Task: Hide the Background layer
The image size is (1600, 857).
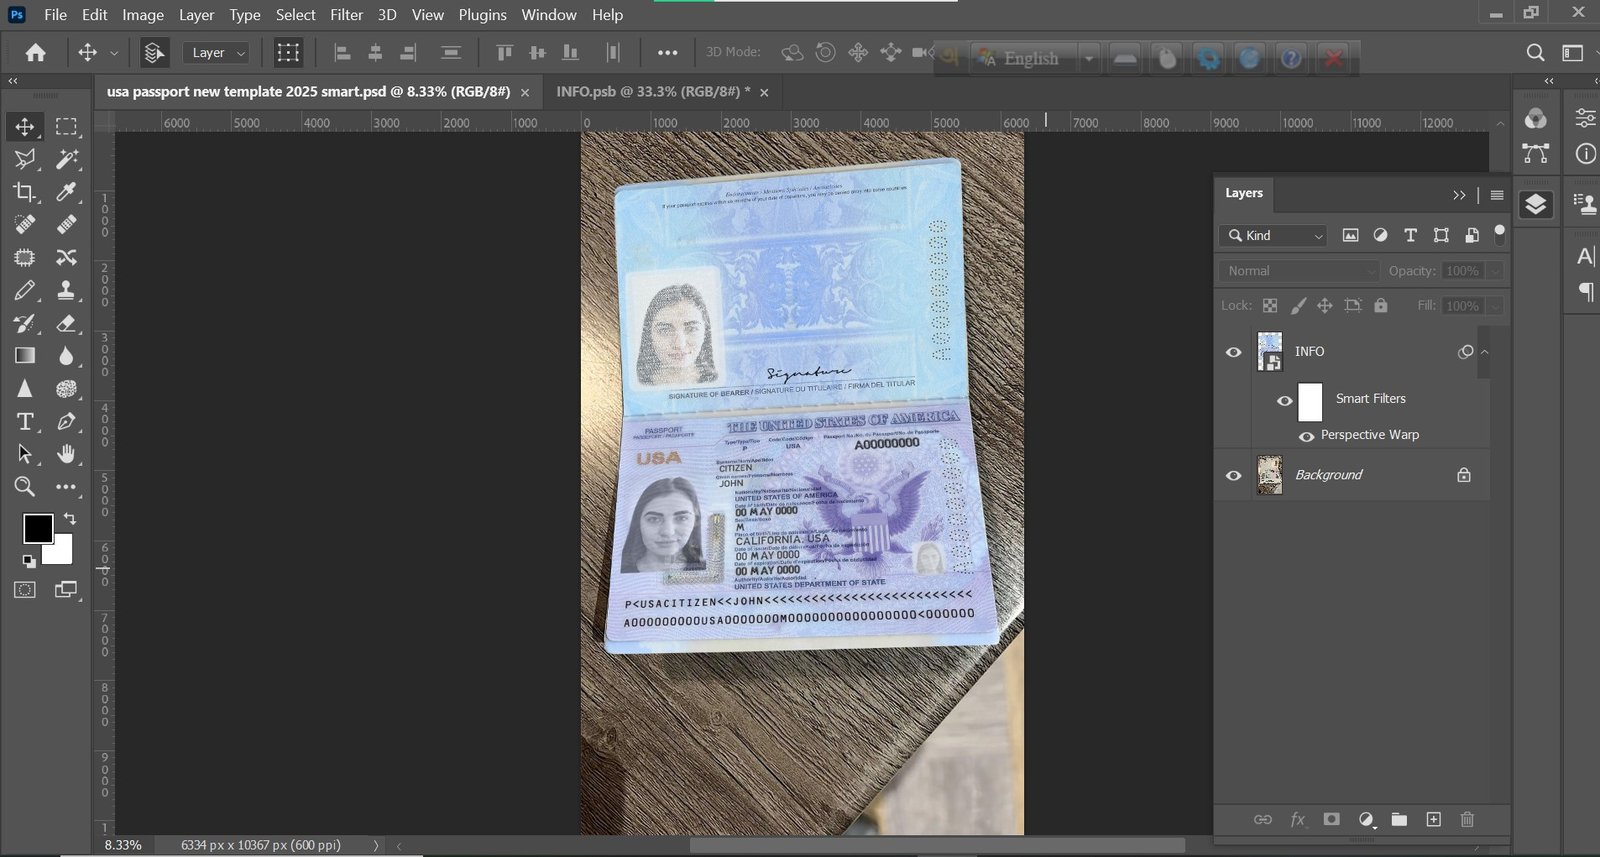Action: (x=1234, y=475)
